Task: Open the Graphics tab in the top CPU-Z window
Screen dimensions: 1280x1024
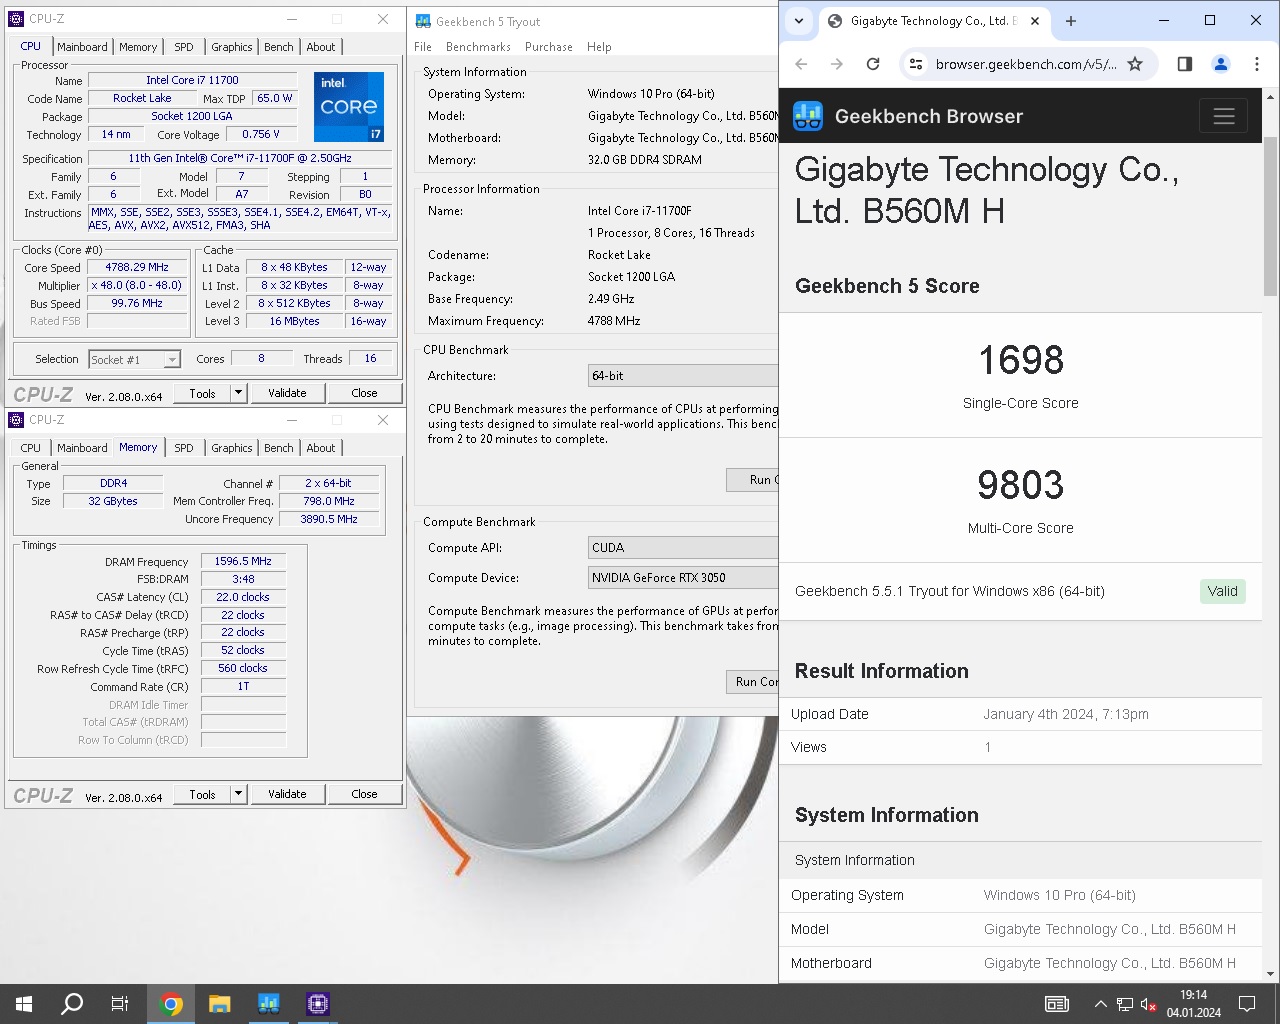Action: point(232,47)
